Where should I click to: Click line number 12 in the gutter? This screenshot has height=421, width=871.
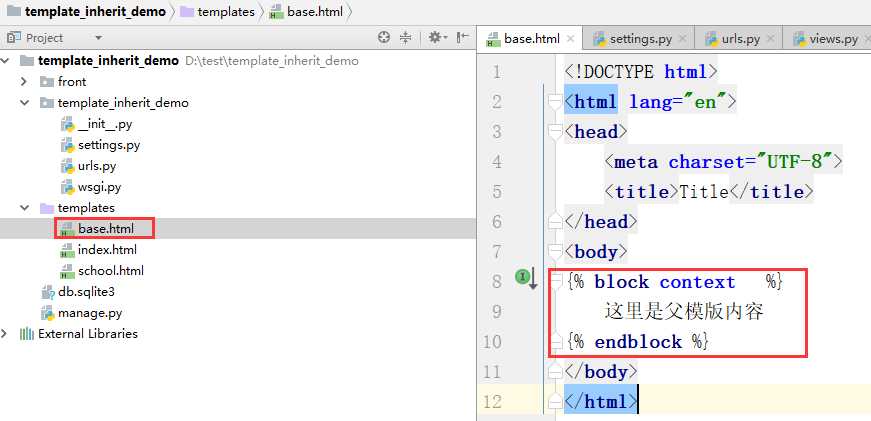coord(493,401)
